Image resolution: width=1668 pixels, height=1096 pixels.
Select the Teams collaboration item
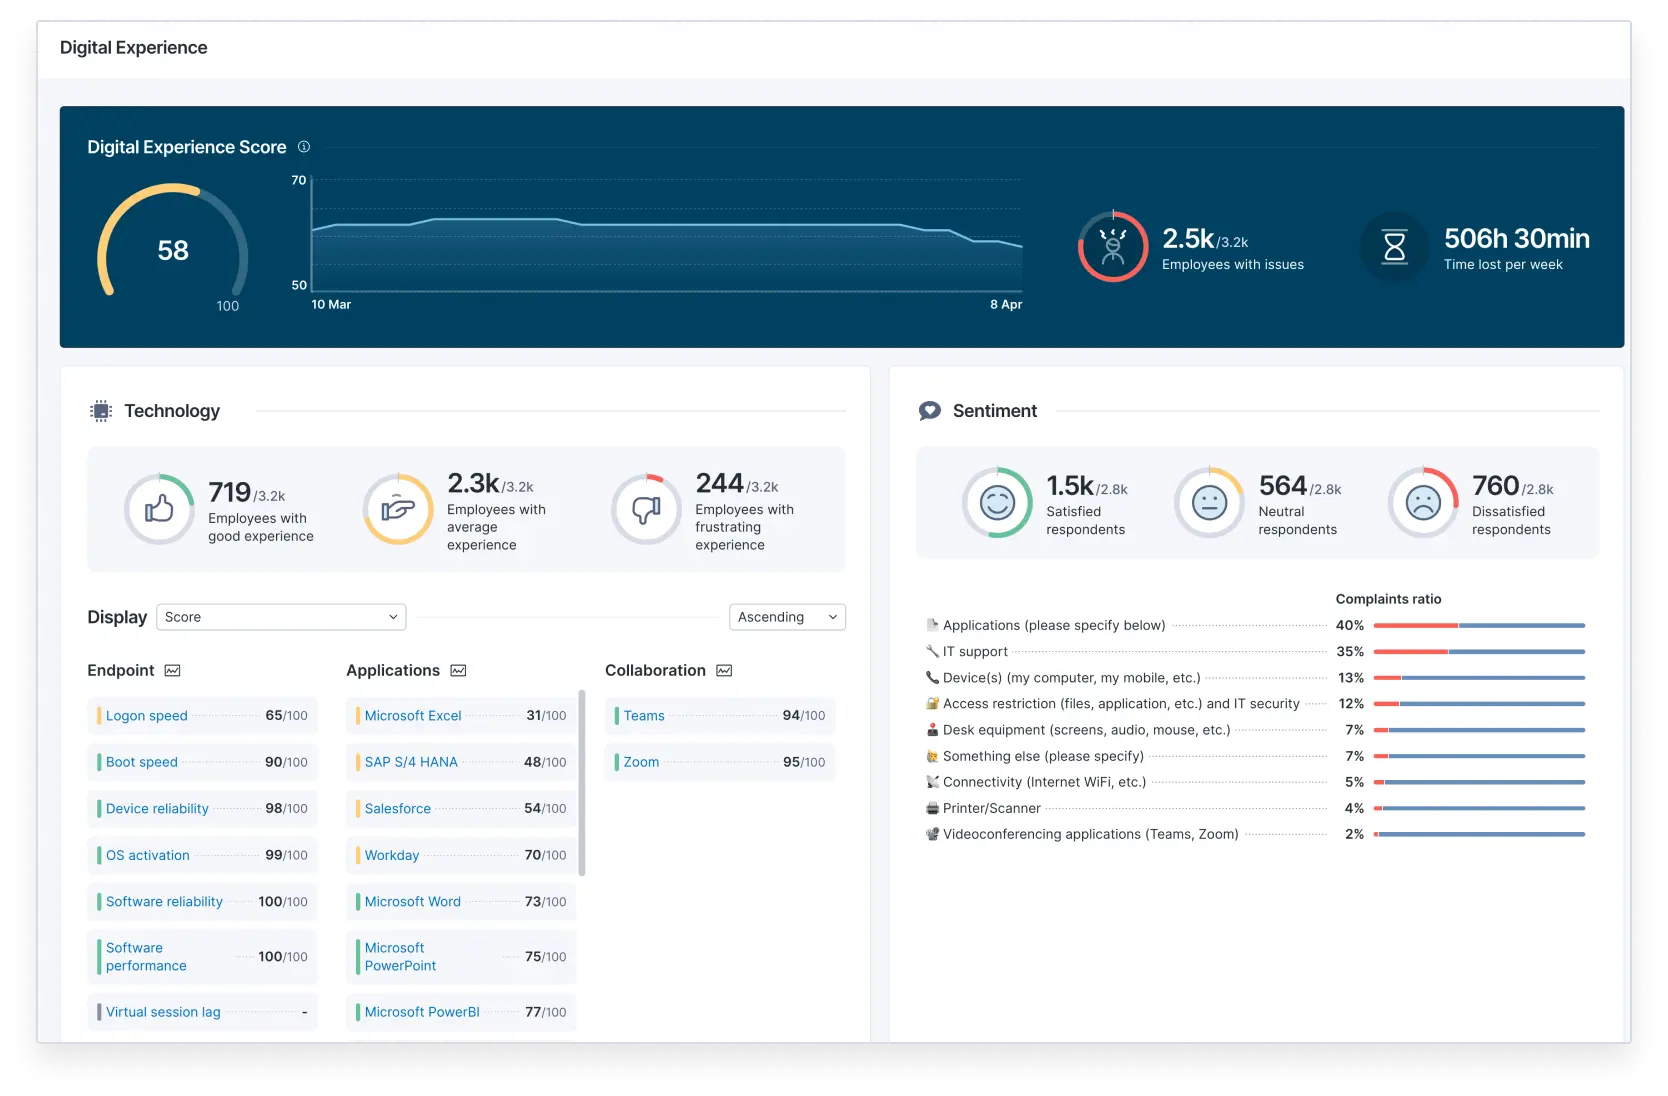coord(720,716)
